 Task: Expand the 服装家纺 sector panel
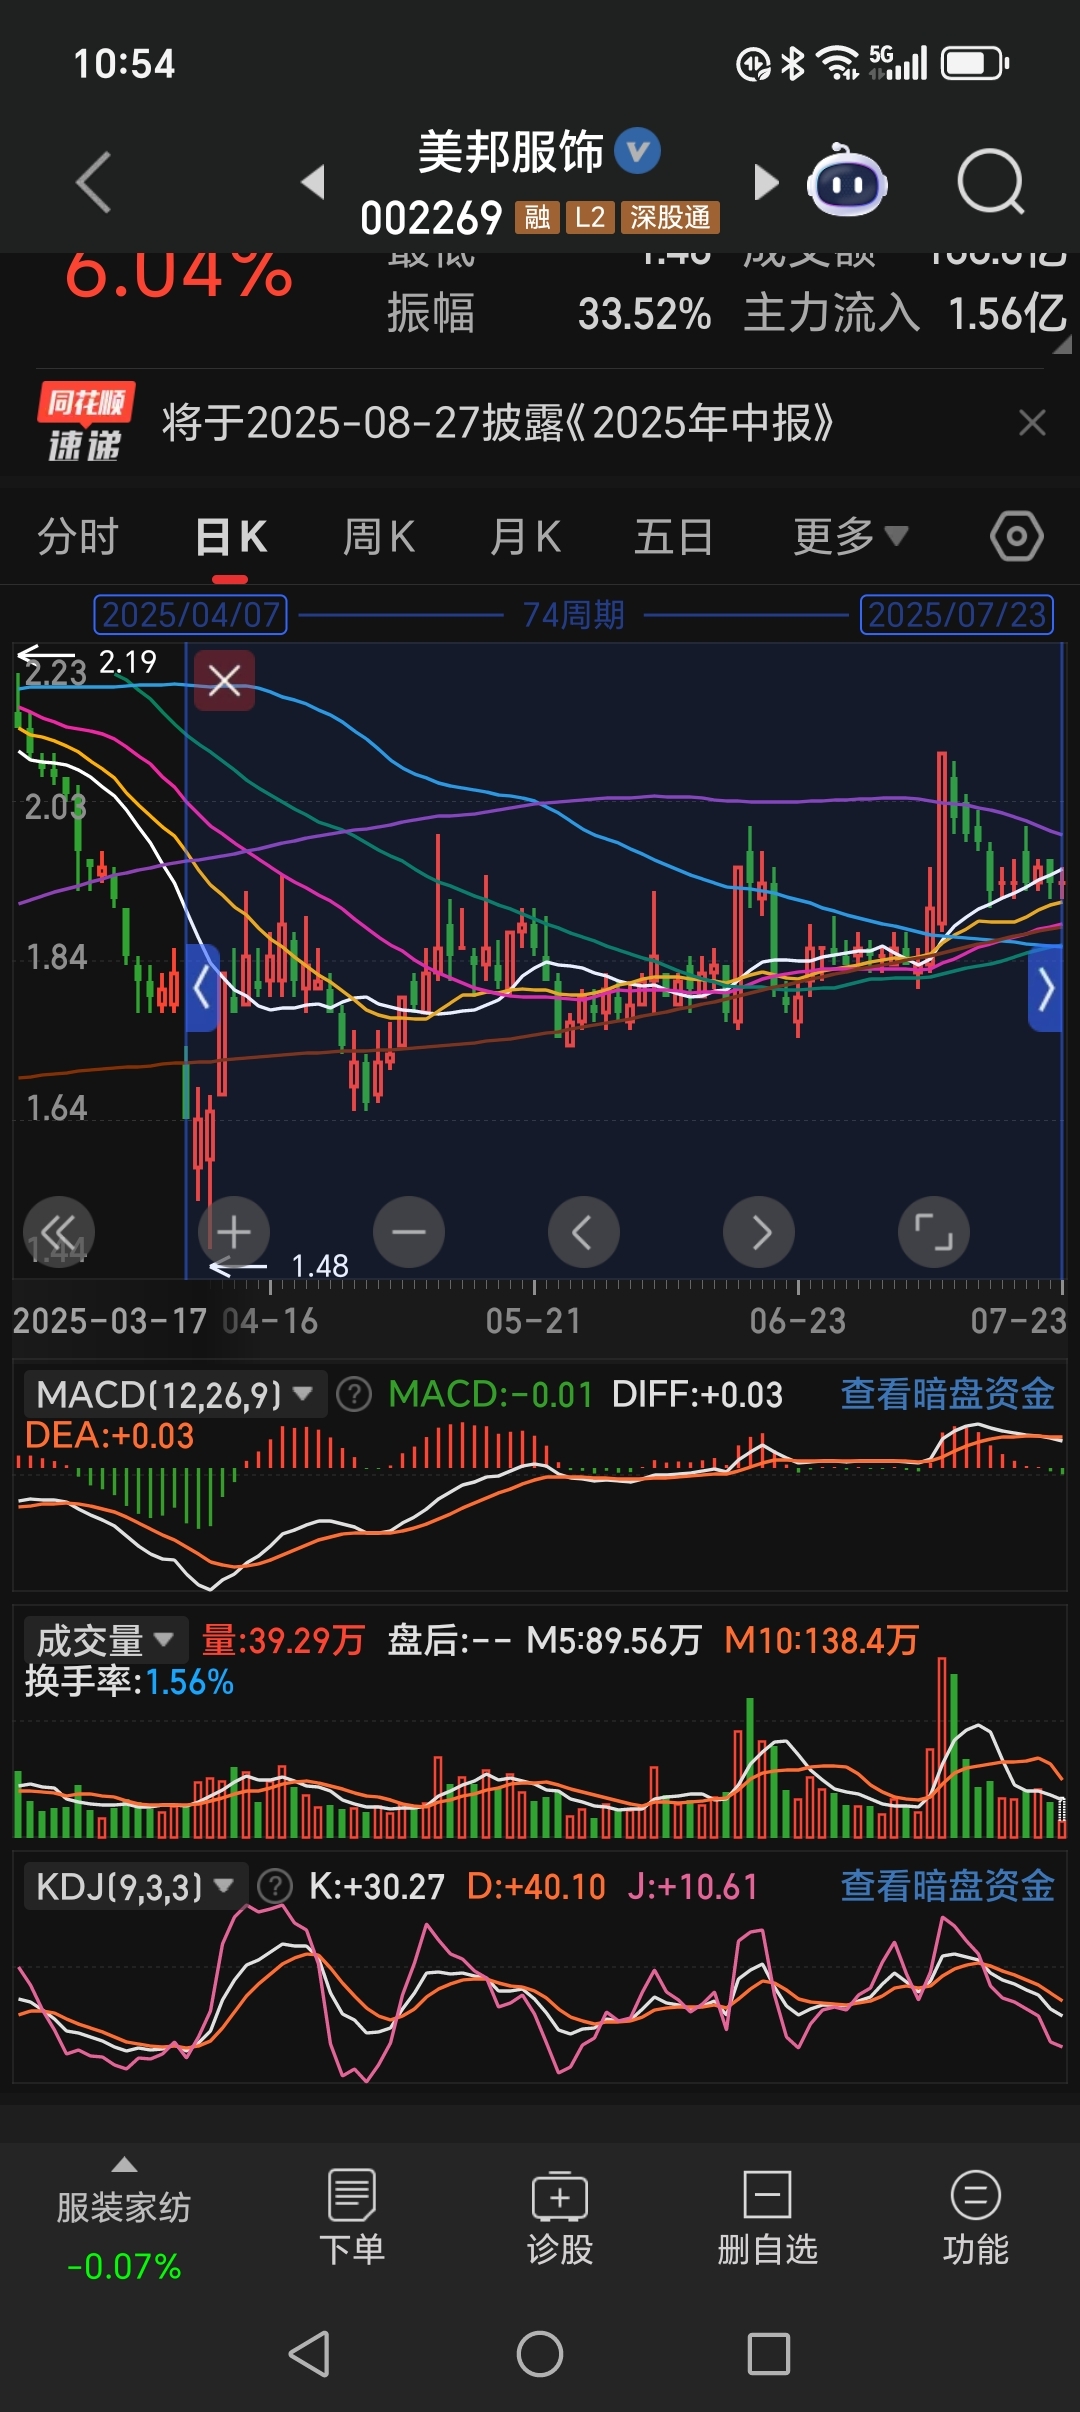click(124, 2219)
